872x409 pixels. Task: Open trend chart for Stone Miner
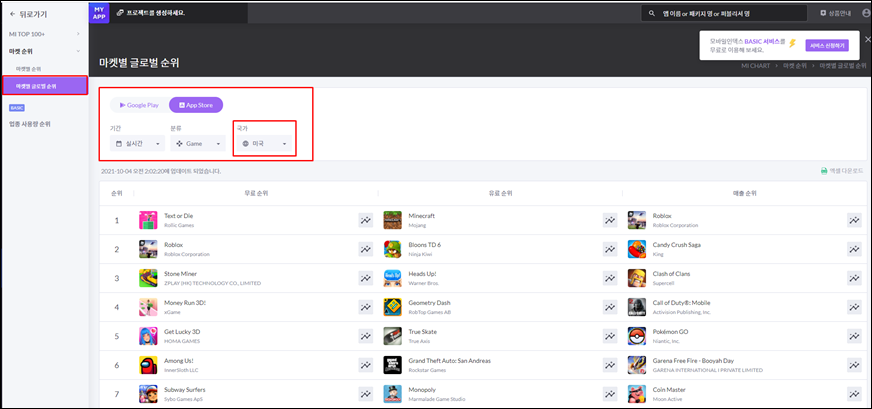pyautogui.click(x=365, y=278)
